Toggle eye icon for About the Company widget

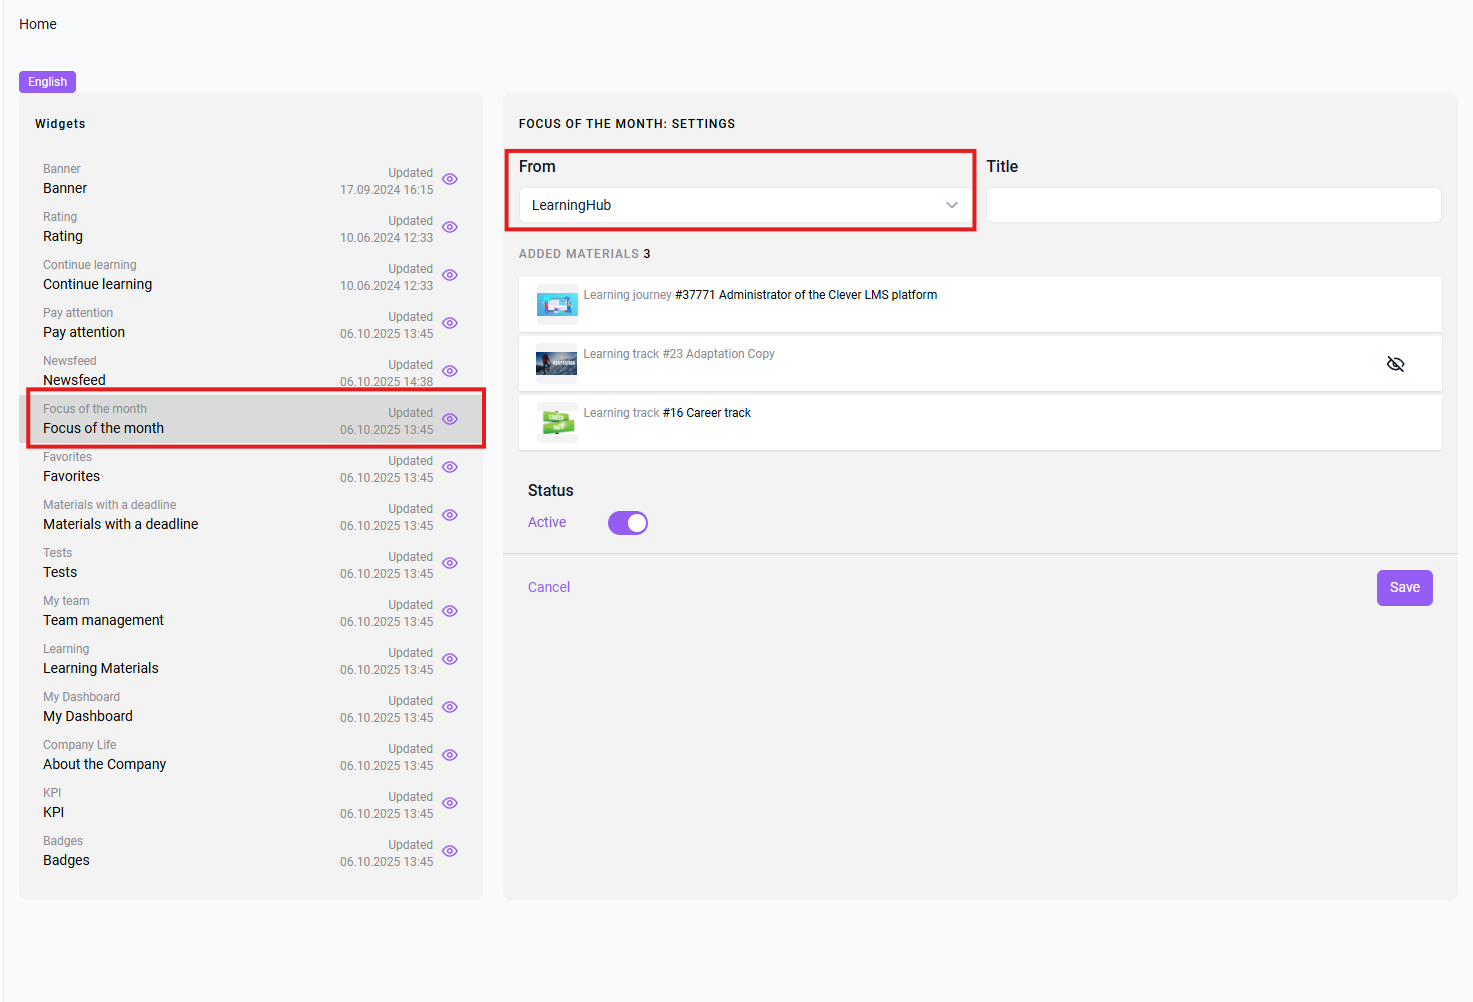coord(450,755)
